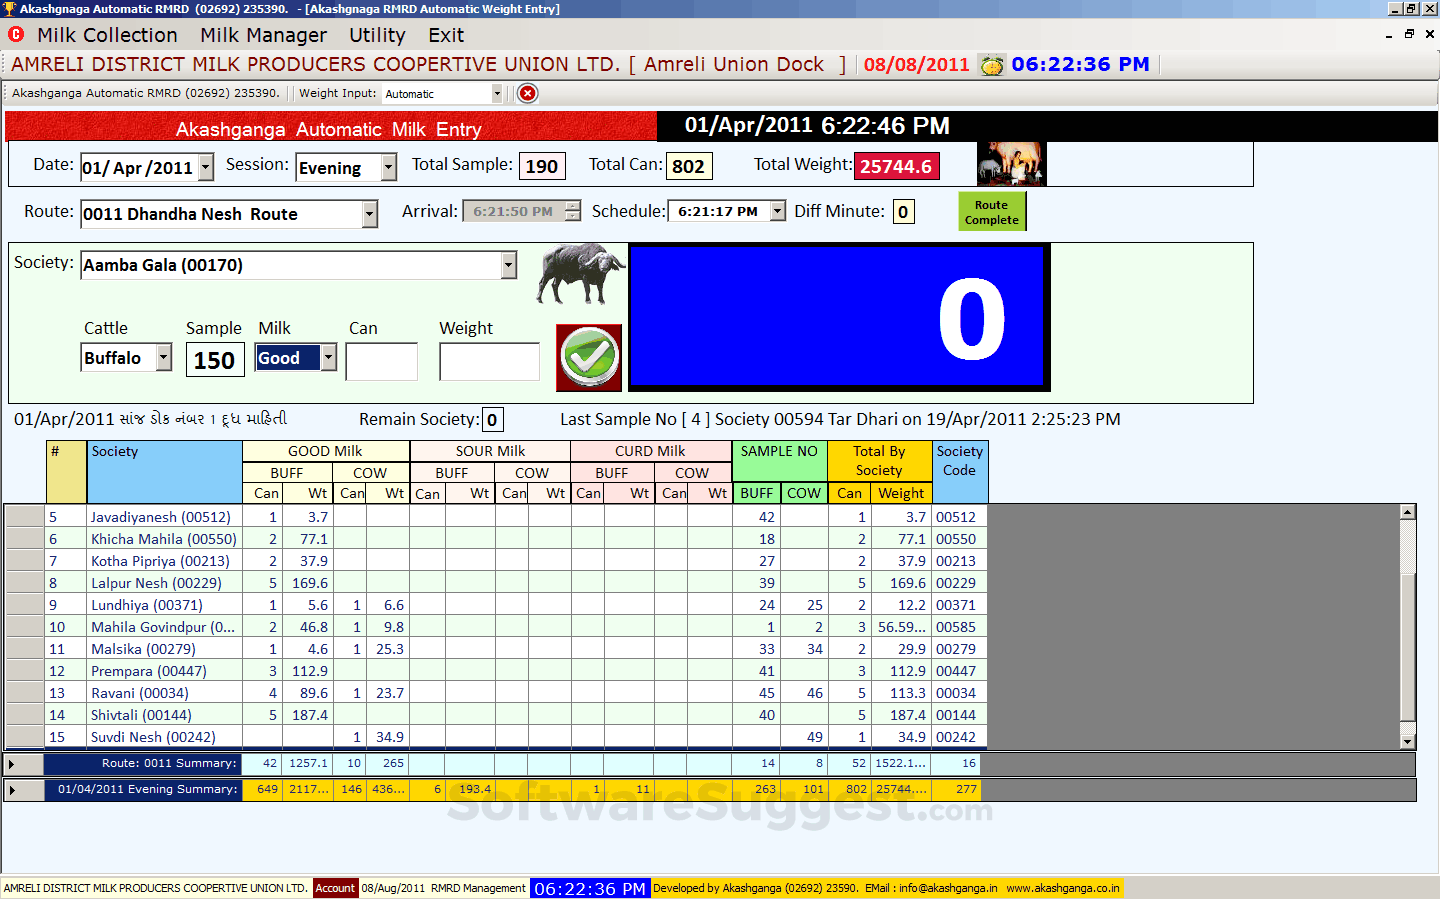
Task: Click the arrow beside Route 0011 Summary row
Action: click(x=13, y=763)
